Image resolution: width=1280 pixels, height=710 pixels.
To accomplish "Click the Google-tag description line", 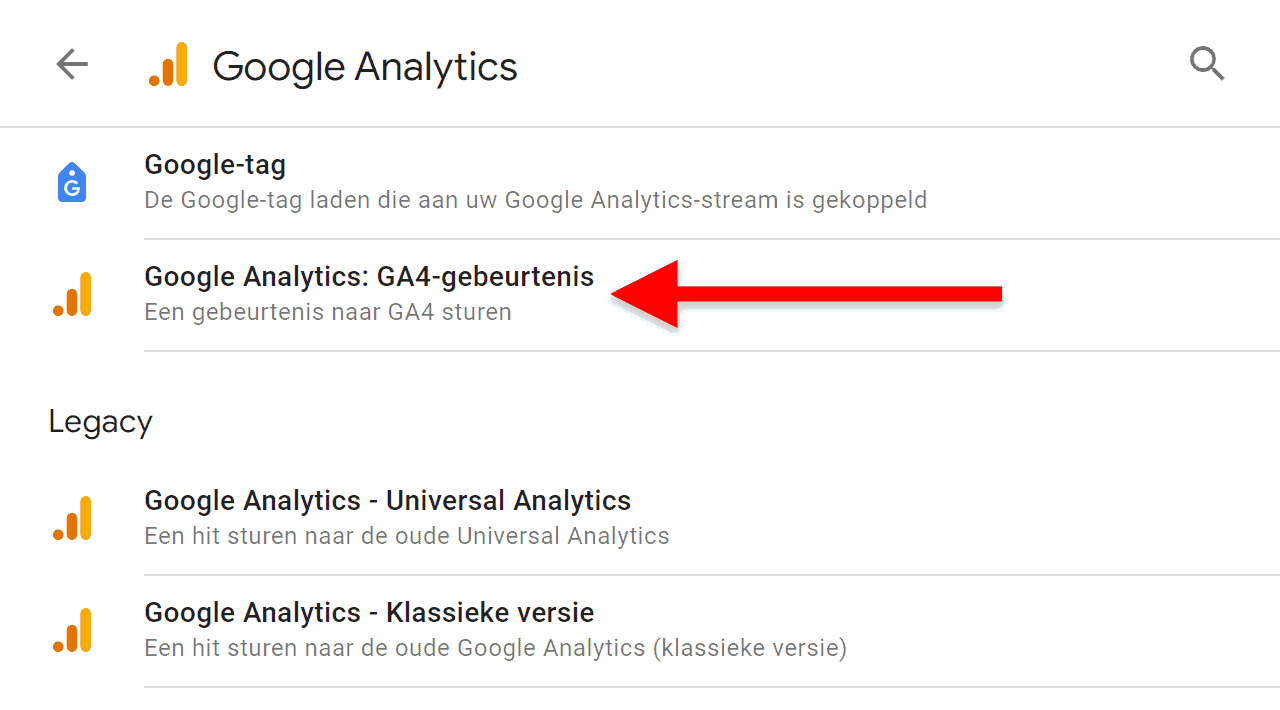I will pos(535,199).
